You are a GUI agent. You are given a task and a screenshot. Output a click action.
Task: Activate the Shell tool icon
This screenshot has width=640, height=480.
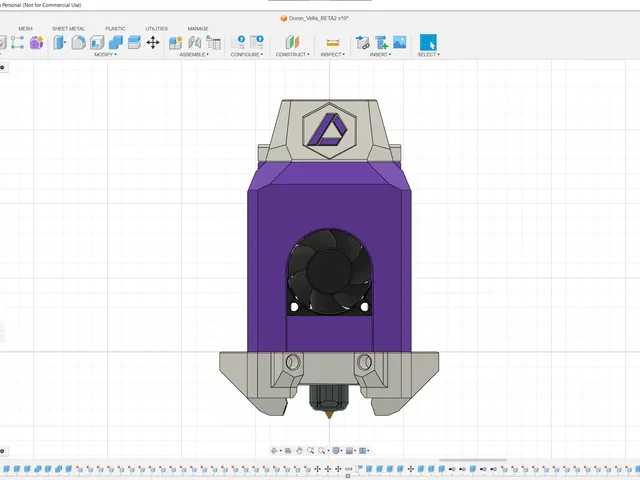[x=97, y=42]
